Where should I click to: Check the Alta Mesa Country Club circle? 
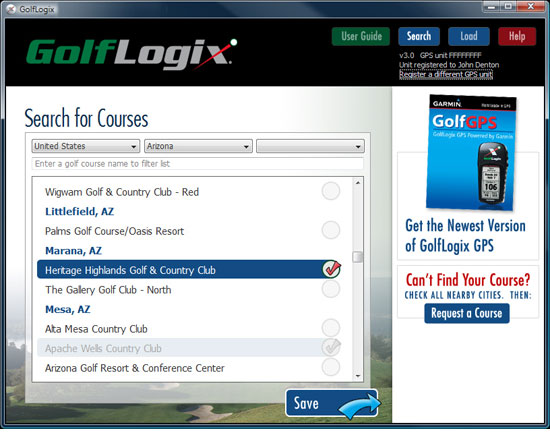tap(331, 328)
